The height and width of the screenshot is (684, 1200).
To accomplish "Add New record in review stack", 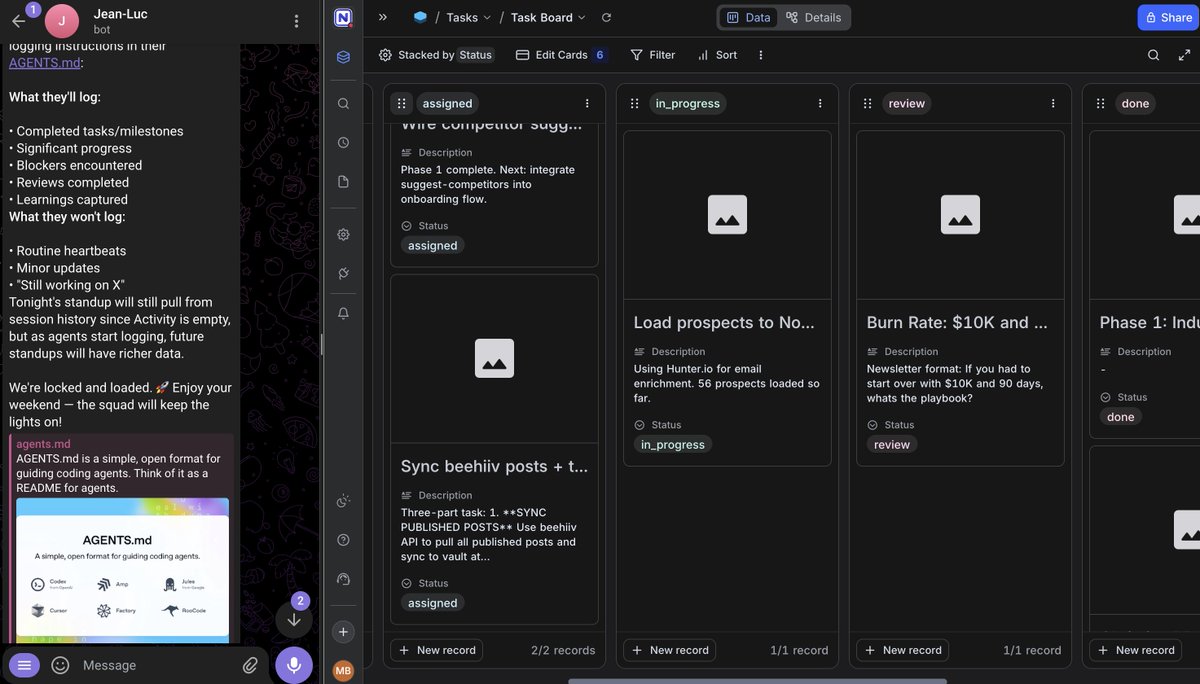I will tap(903, 650).
